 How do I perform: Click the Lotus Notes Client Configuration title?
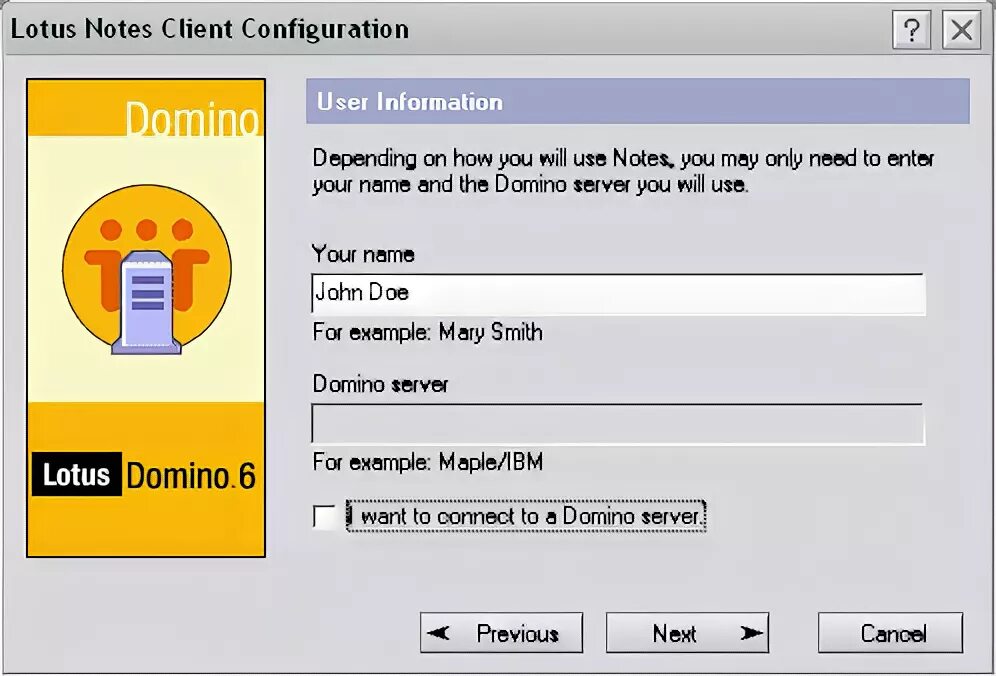tap(210, 29)
